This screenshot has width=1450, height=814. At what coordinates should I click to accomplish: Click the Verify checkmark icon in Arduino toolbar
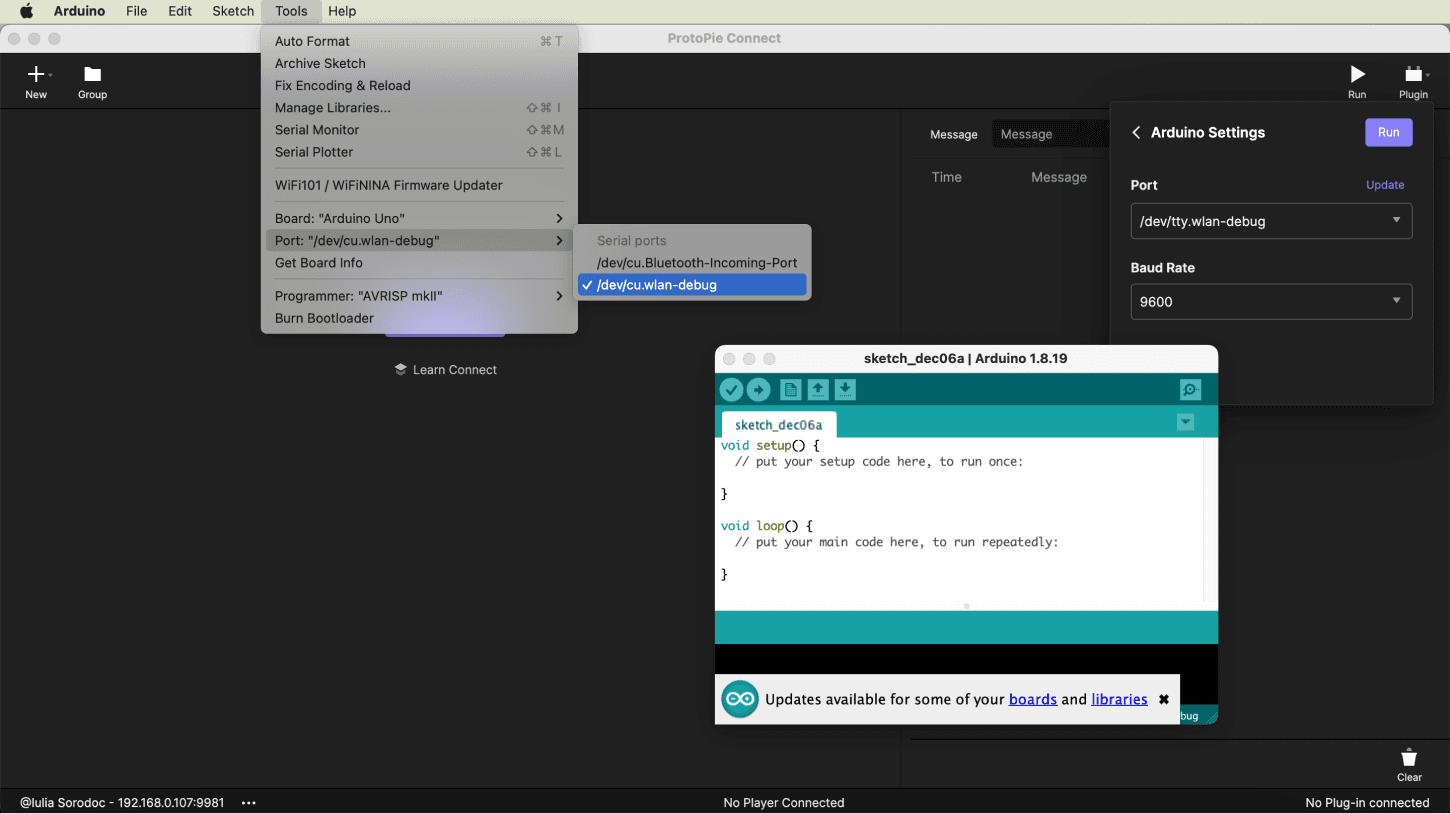(x=731, y=389)
